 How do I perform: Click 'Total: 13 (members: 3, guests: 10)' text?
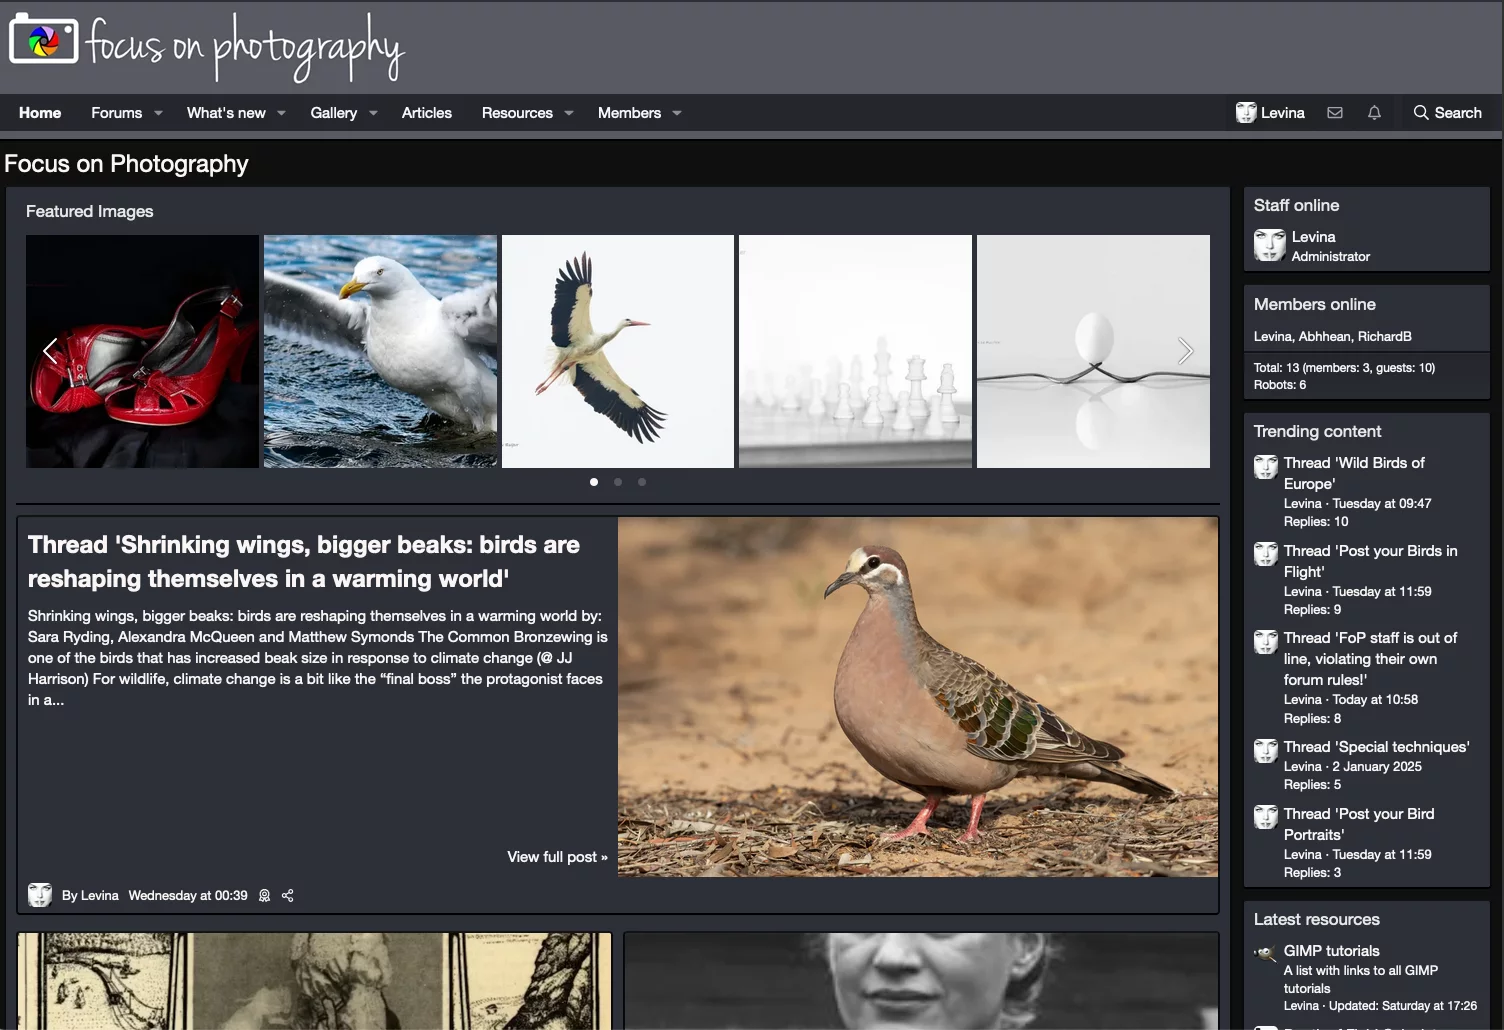point(1344,368)
